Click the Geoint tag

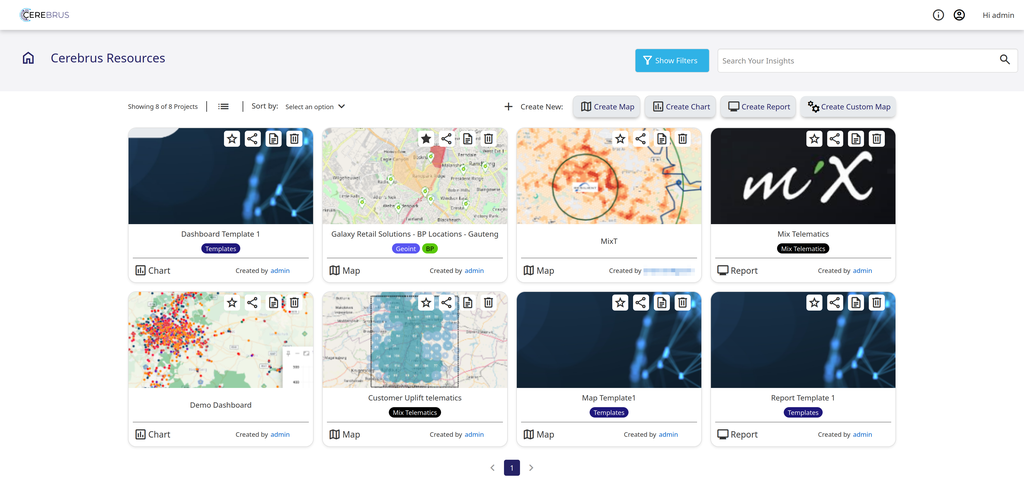coord(406,249)
